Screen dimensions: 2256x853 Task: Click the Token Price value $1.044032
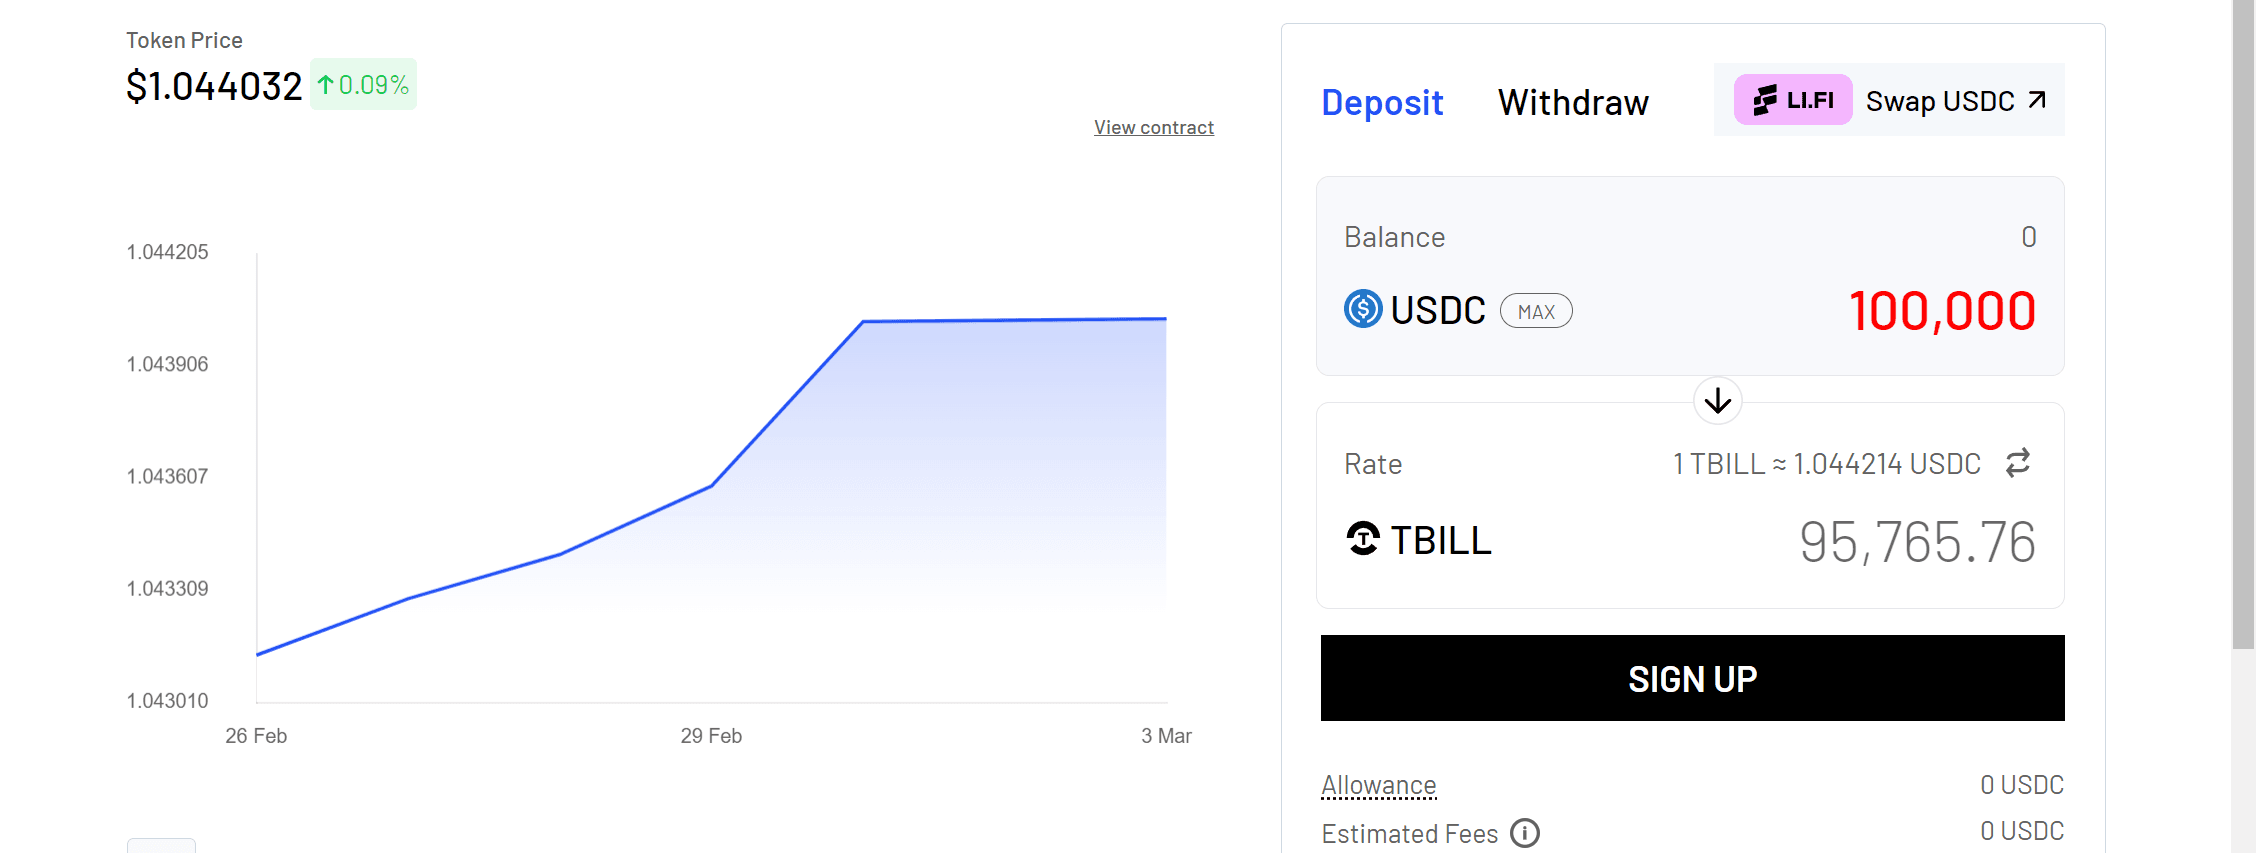click(214, 86)
